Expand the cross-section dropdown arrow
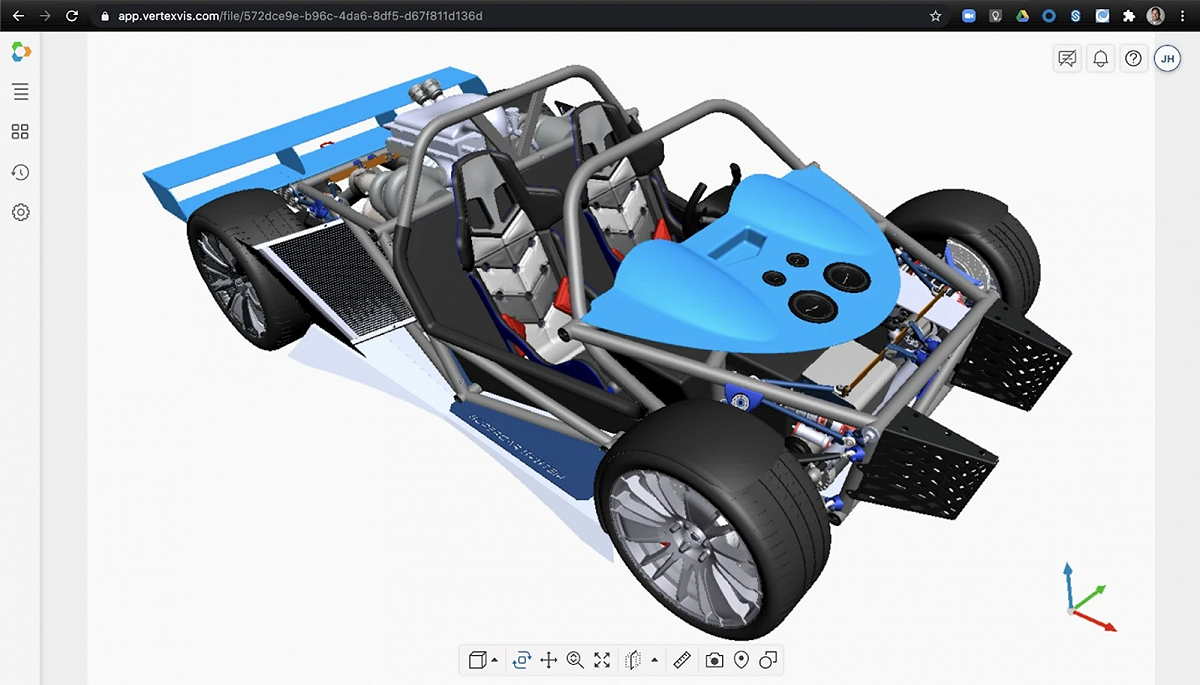Screen dimensions: 1200x685 click(654, 660)
